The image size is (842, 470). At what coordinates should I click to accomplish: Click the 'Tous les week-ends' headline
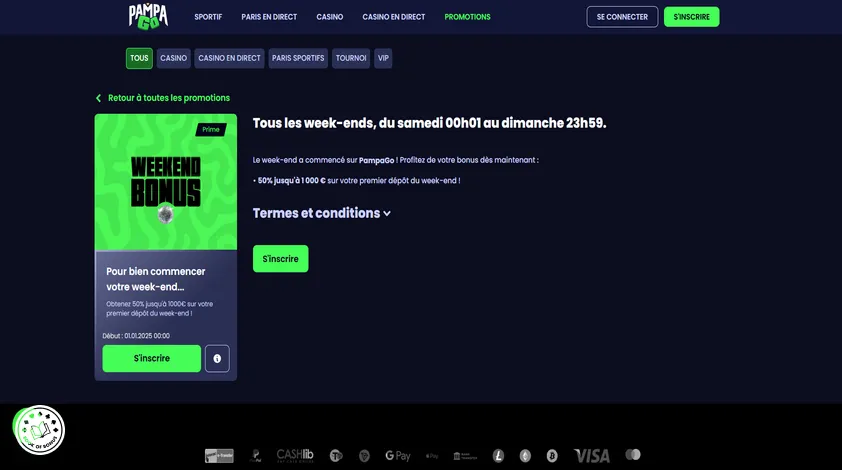click(x=430, y=123)
